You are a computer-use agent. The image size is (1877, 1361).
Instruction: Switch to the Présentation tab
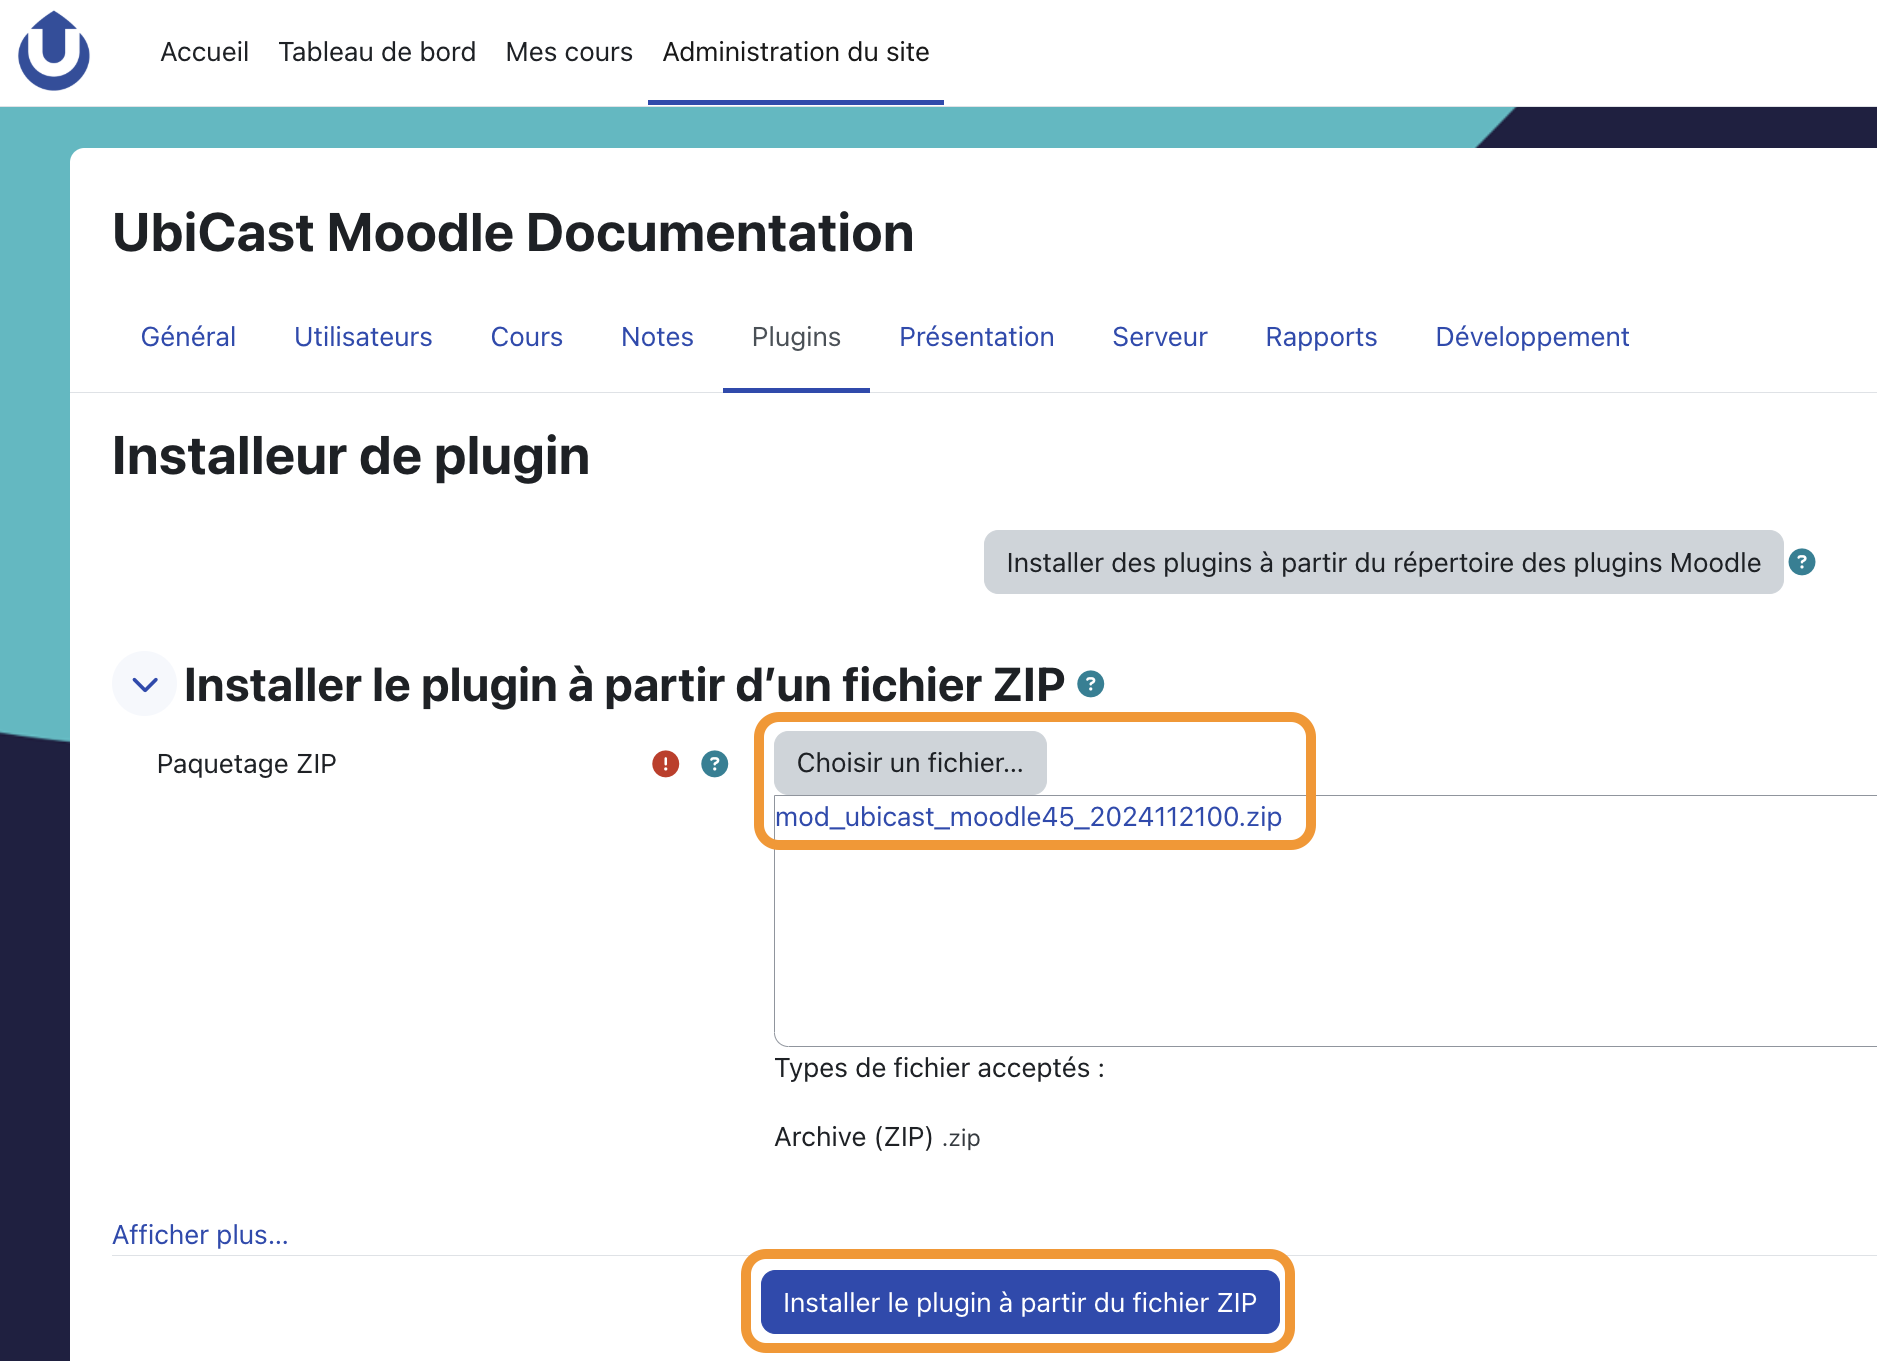coord(976,337)
